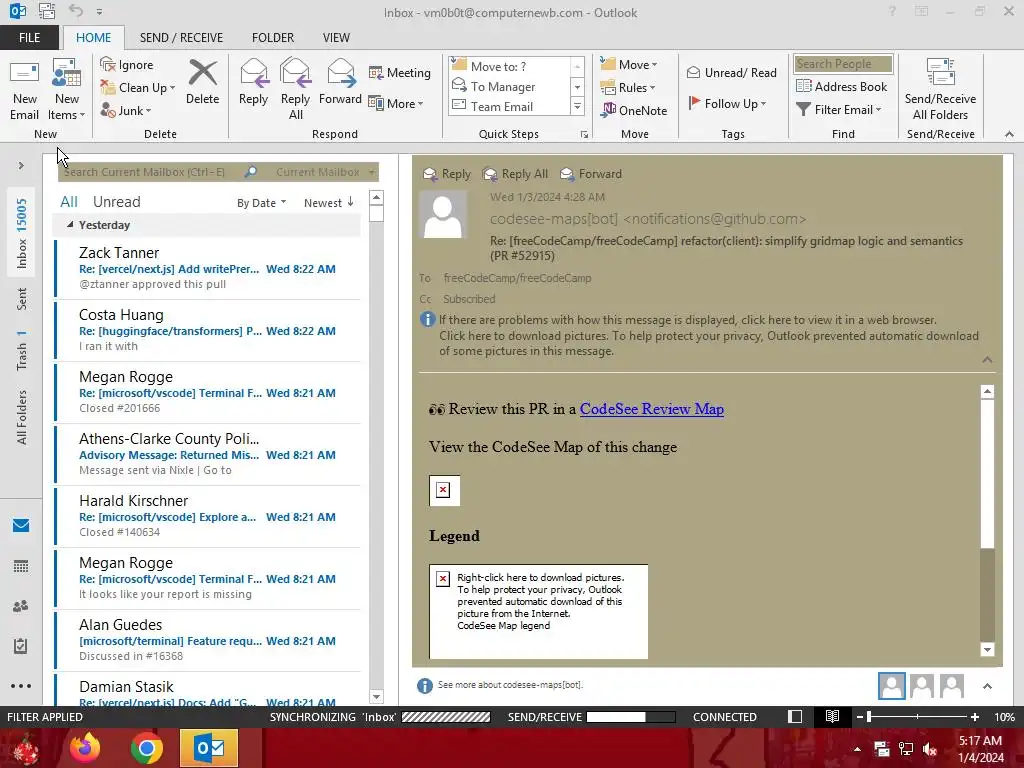Collapse the Yesterday group
Screen dimensions: 1024x768
point(70,225)
